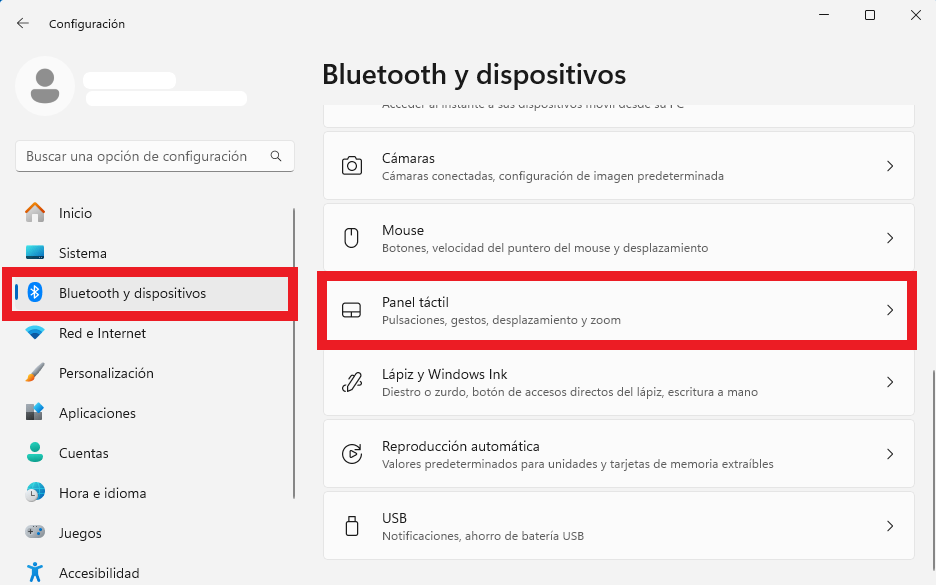Expand the Cámaras row chevron
Viewport: 936px width, 585px height.
pyautogui.click(x=890, y=166)
